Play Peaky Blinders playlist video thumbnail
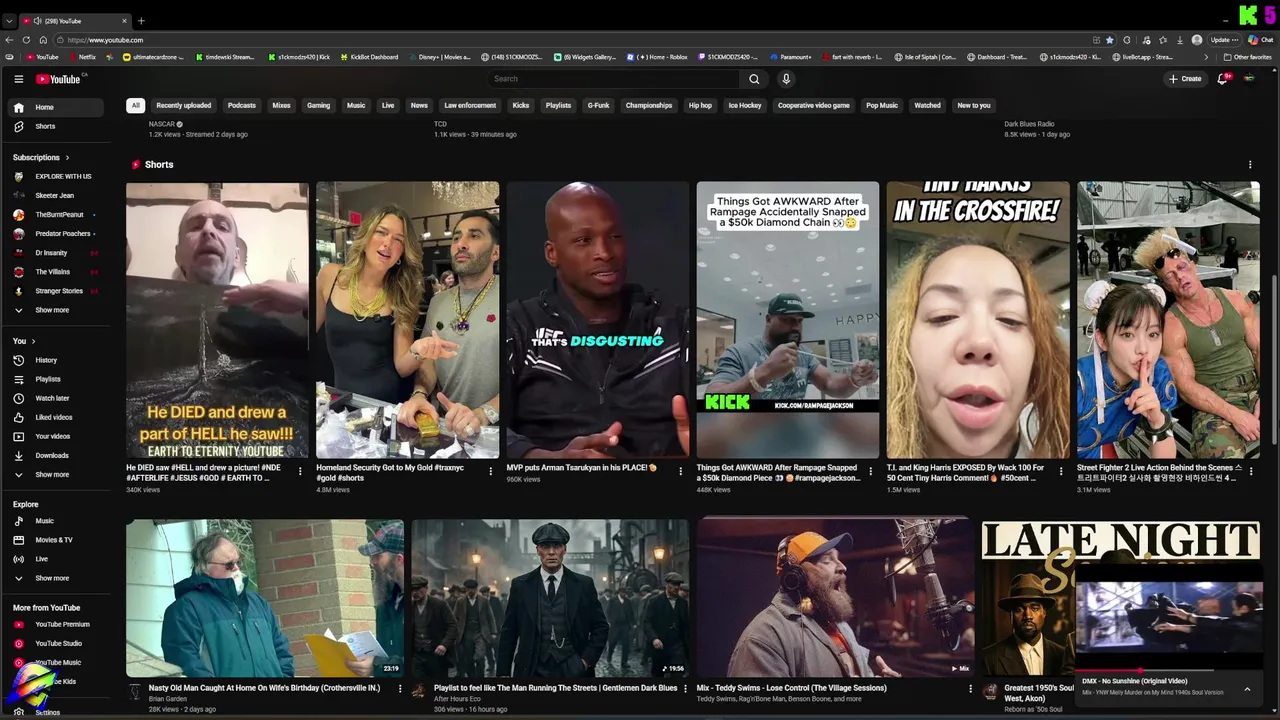This screenshot has width=1280, height=720. (550, 598)
